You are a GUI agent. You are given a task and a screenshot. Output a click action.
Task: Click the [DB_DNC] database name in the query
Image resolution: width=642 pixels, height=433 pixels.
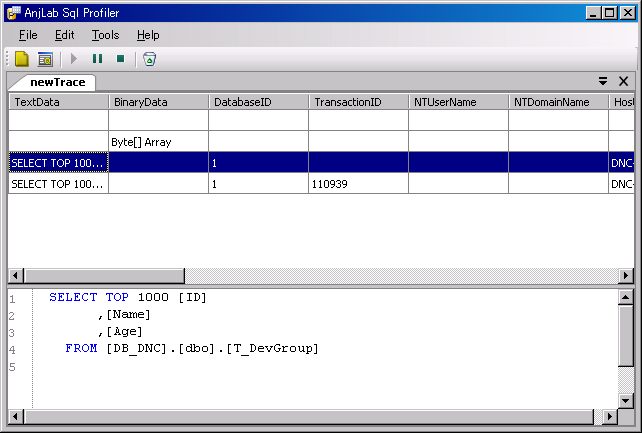[x=136, y=348]
